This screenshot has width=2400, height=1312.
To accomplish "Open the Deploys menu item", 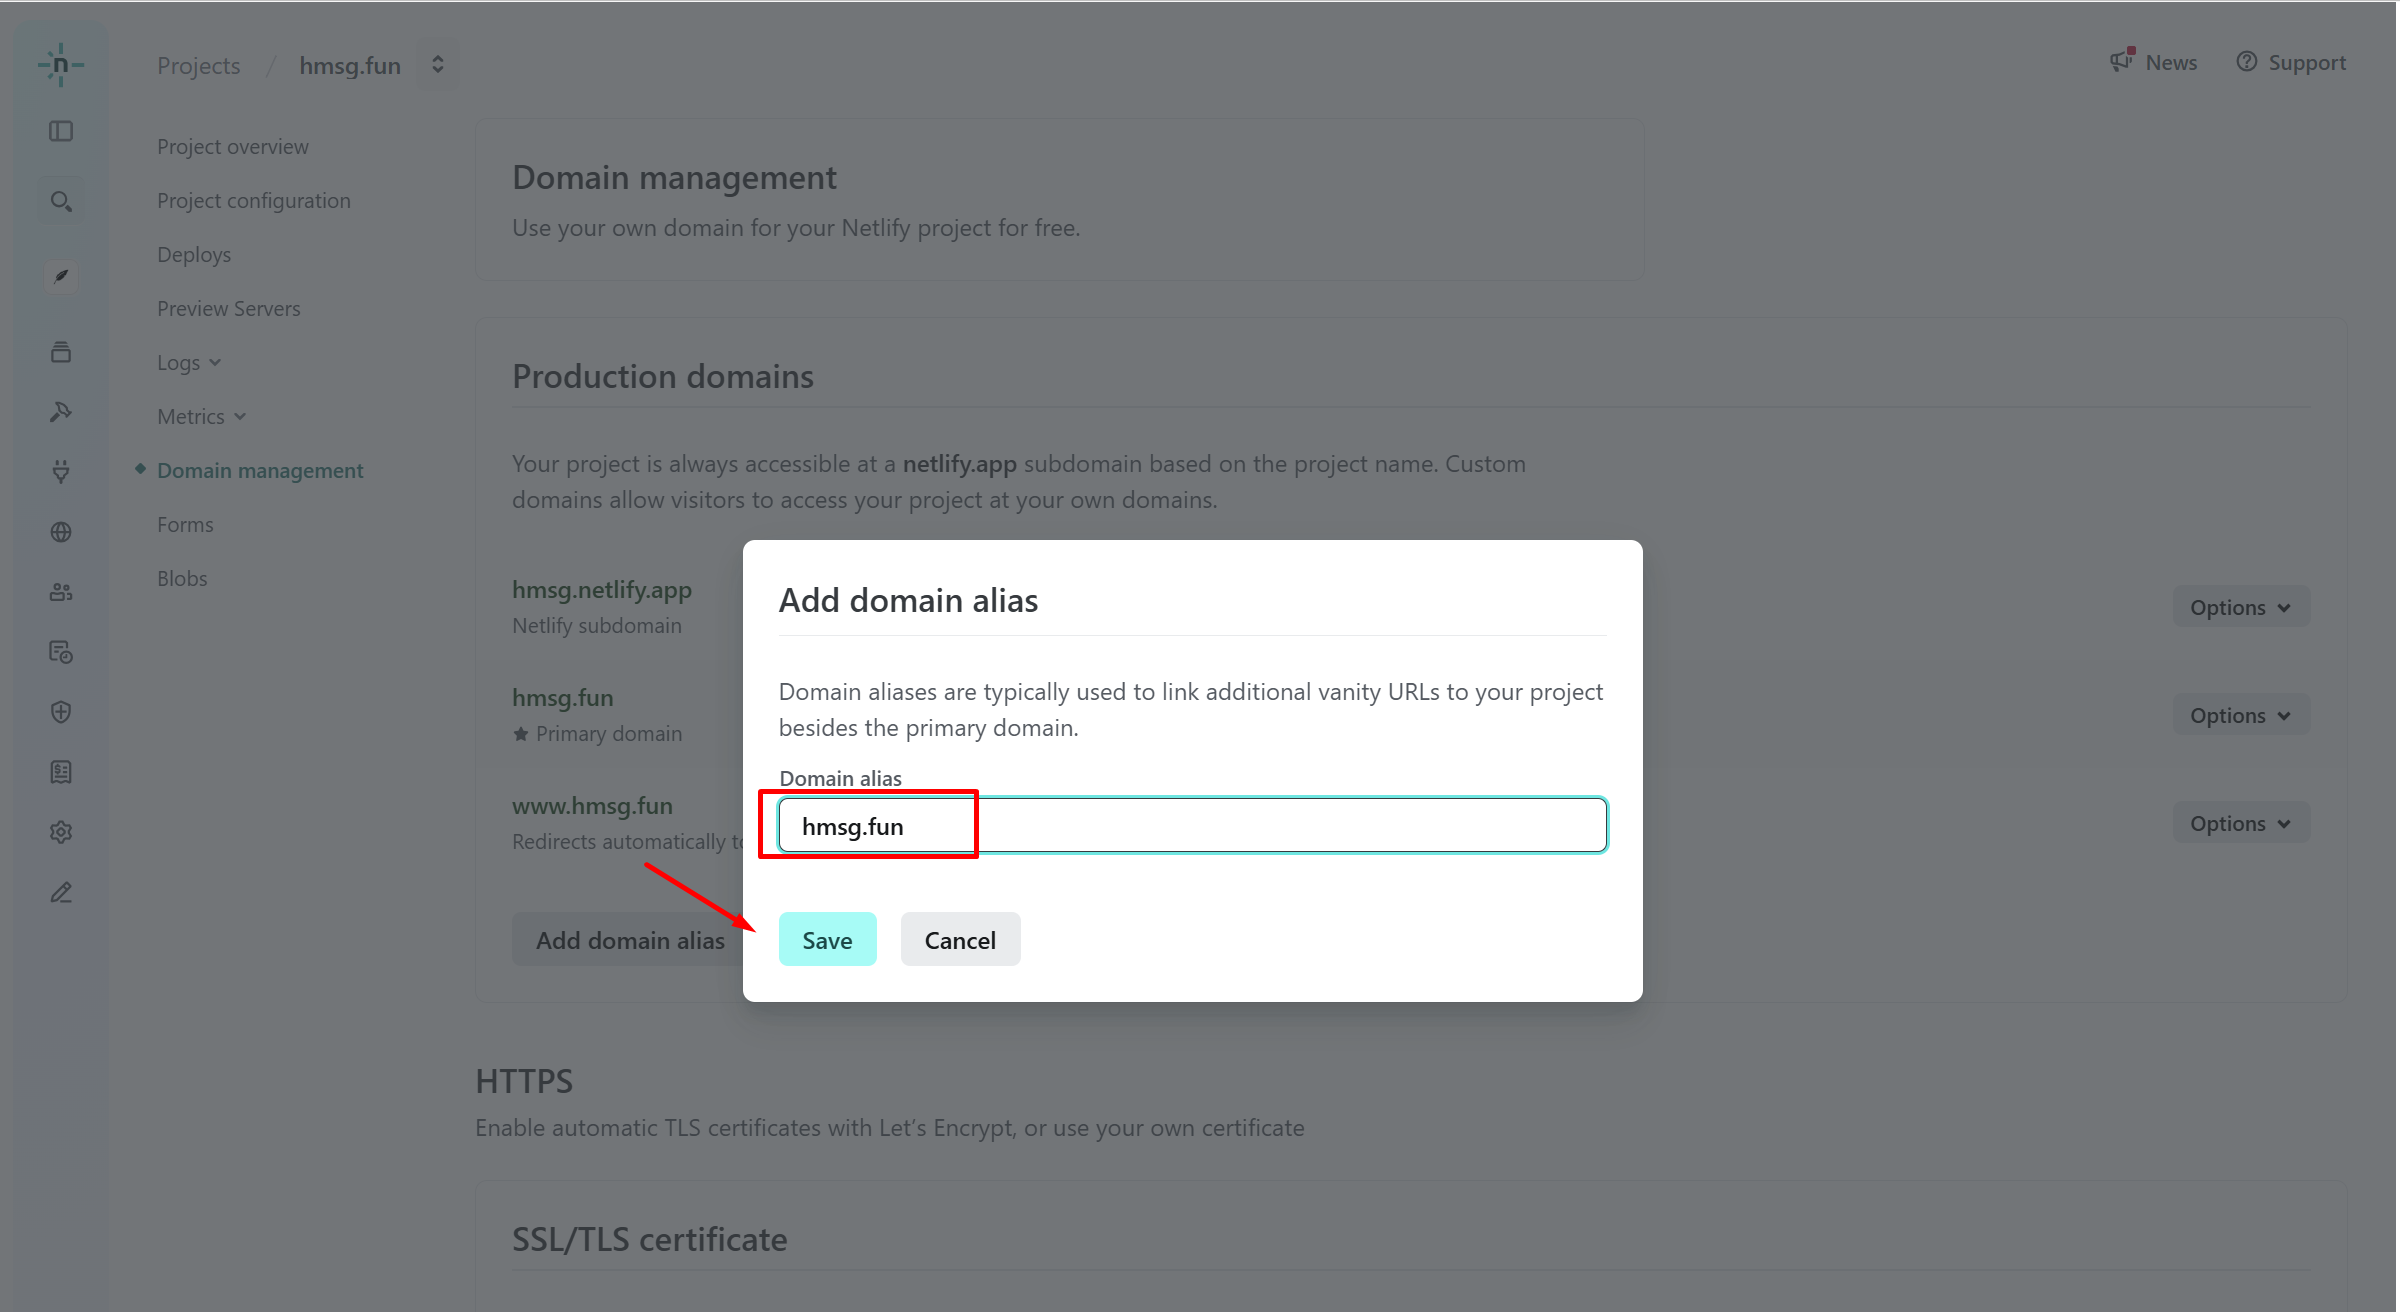I will pos(194,255).
